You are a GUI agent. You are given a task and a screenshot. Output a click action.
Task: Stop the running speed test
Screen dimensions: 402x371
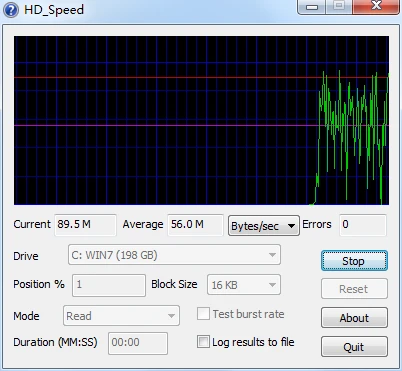pyautogui.click(x=354, y=261)
